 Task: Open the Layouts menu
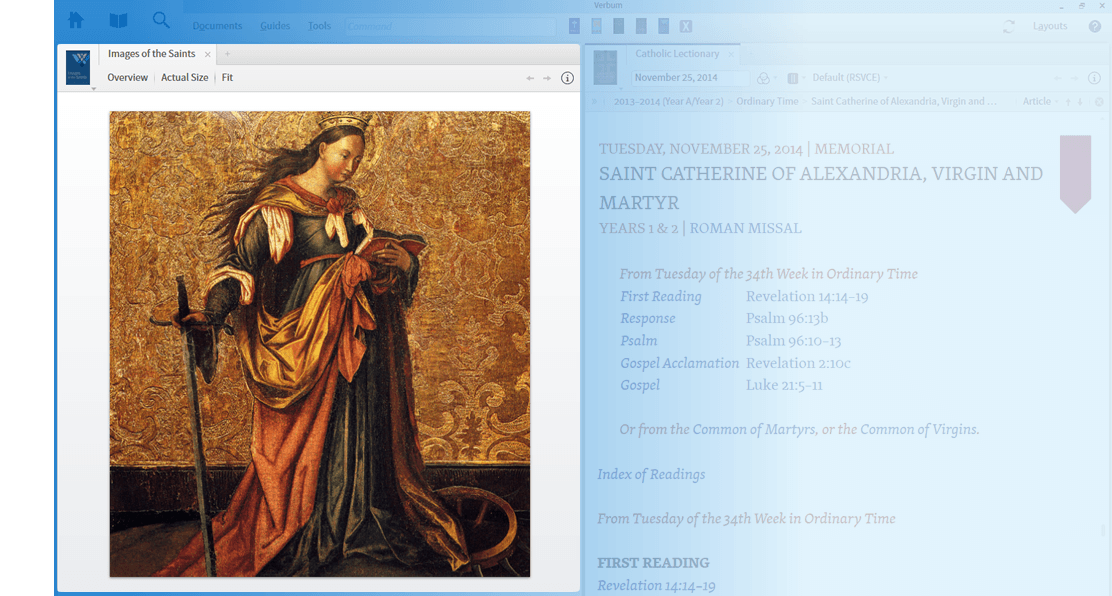pyautogui.click(x=1050, y=26)
